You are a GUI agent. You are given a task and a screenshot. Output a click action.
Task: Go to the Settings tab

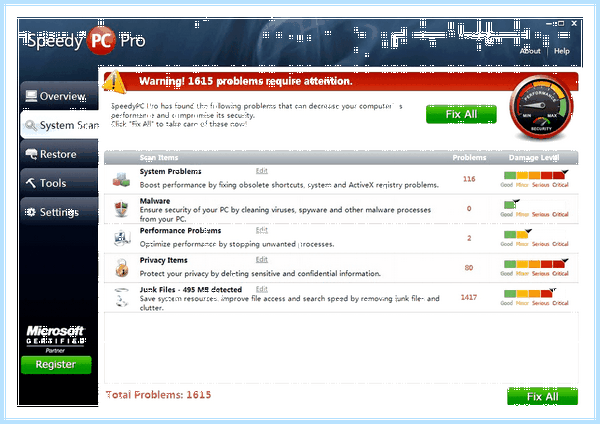tap(59, 212)
